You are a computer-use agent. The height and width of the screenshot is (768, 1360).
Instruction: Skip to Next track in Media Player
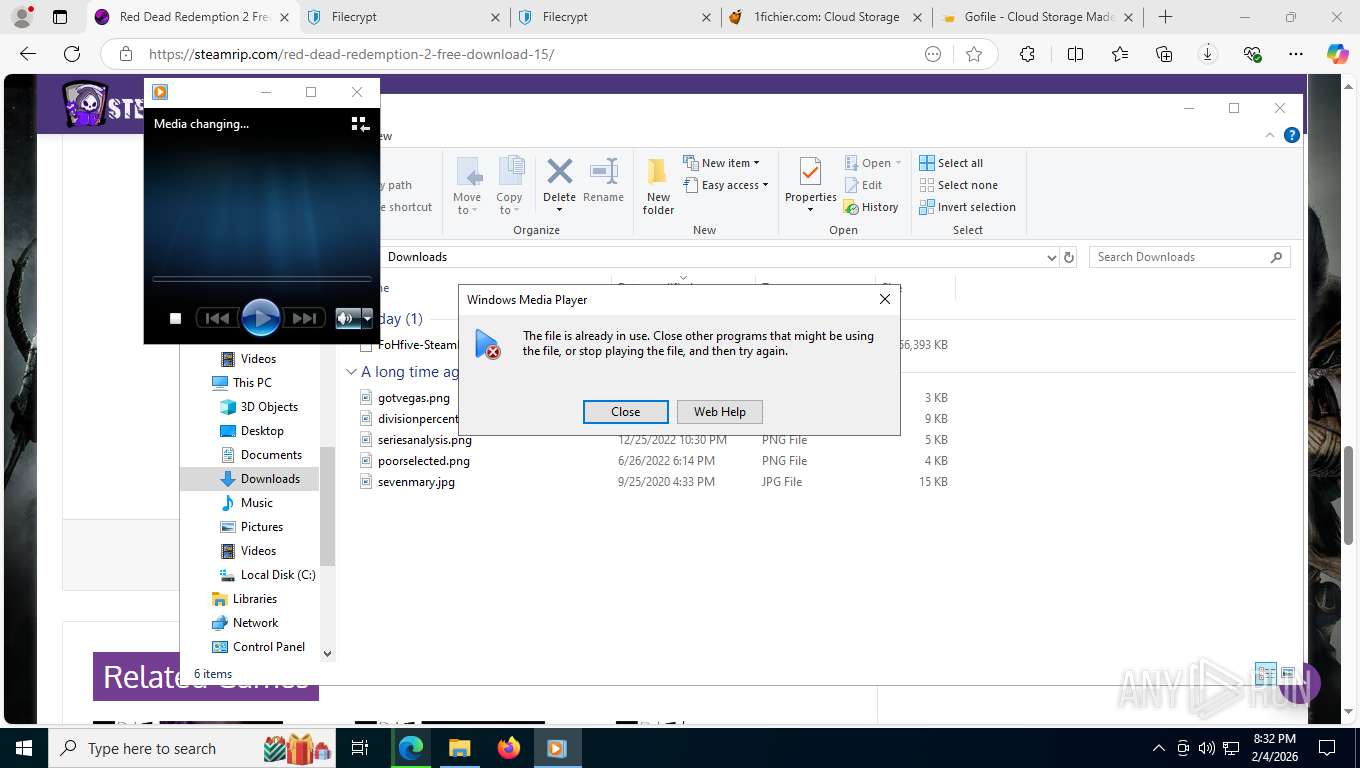[x=304, y=318]
